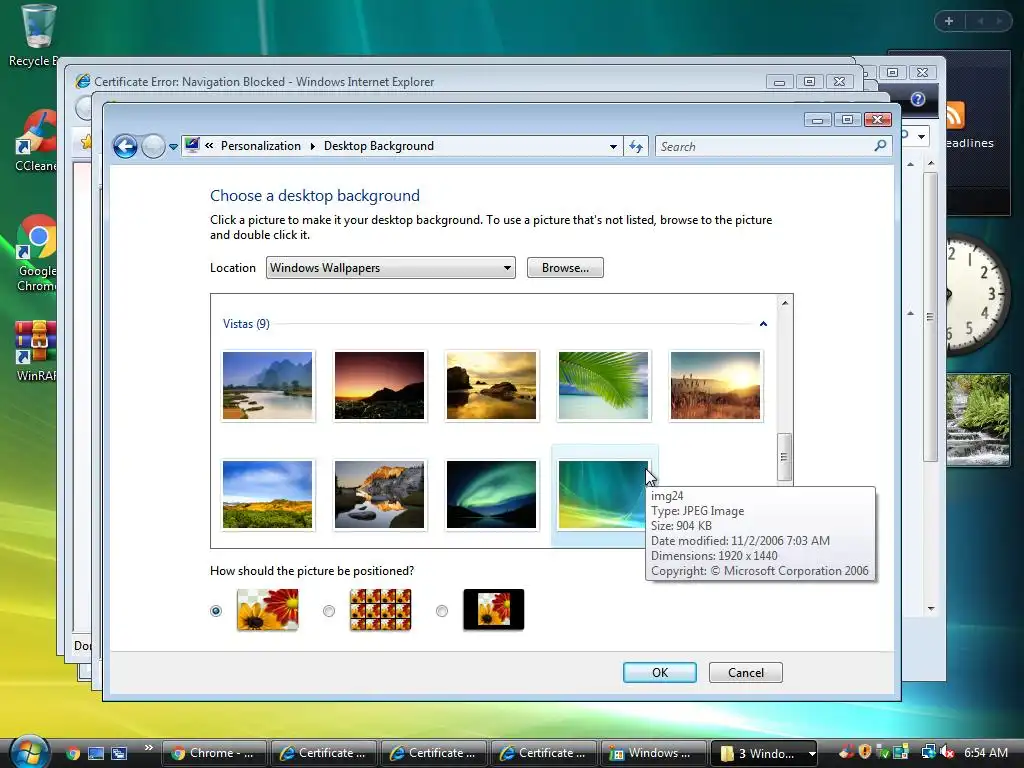1024x768 pixels.
Task: Switch to the Chrome taskbar button
Action: pyautogui.click(x=214, y=753)
